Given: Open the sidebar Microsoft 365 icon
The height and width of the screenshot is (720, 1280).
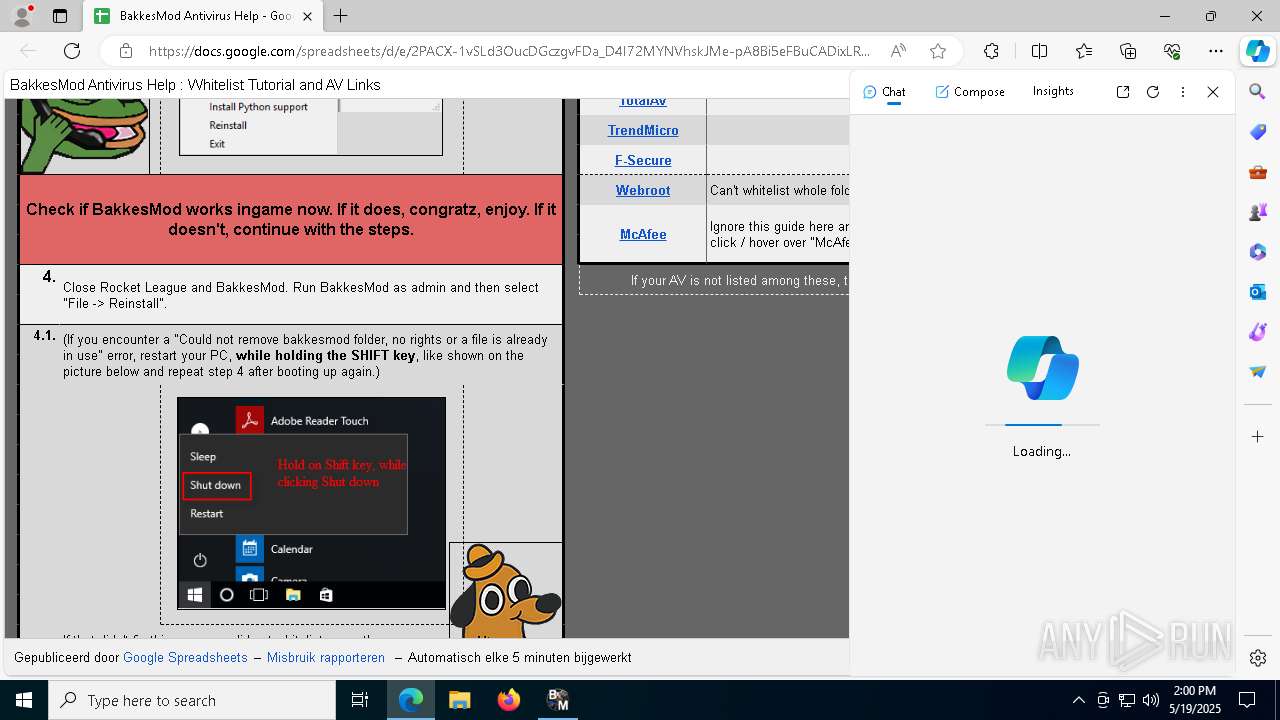Looking at the screenshot, I should tap(1258, 252).
